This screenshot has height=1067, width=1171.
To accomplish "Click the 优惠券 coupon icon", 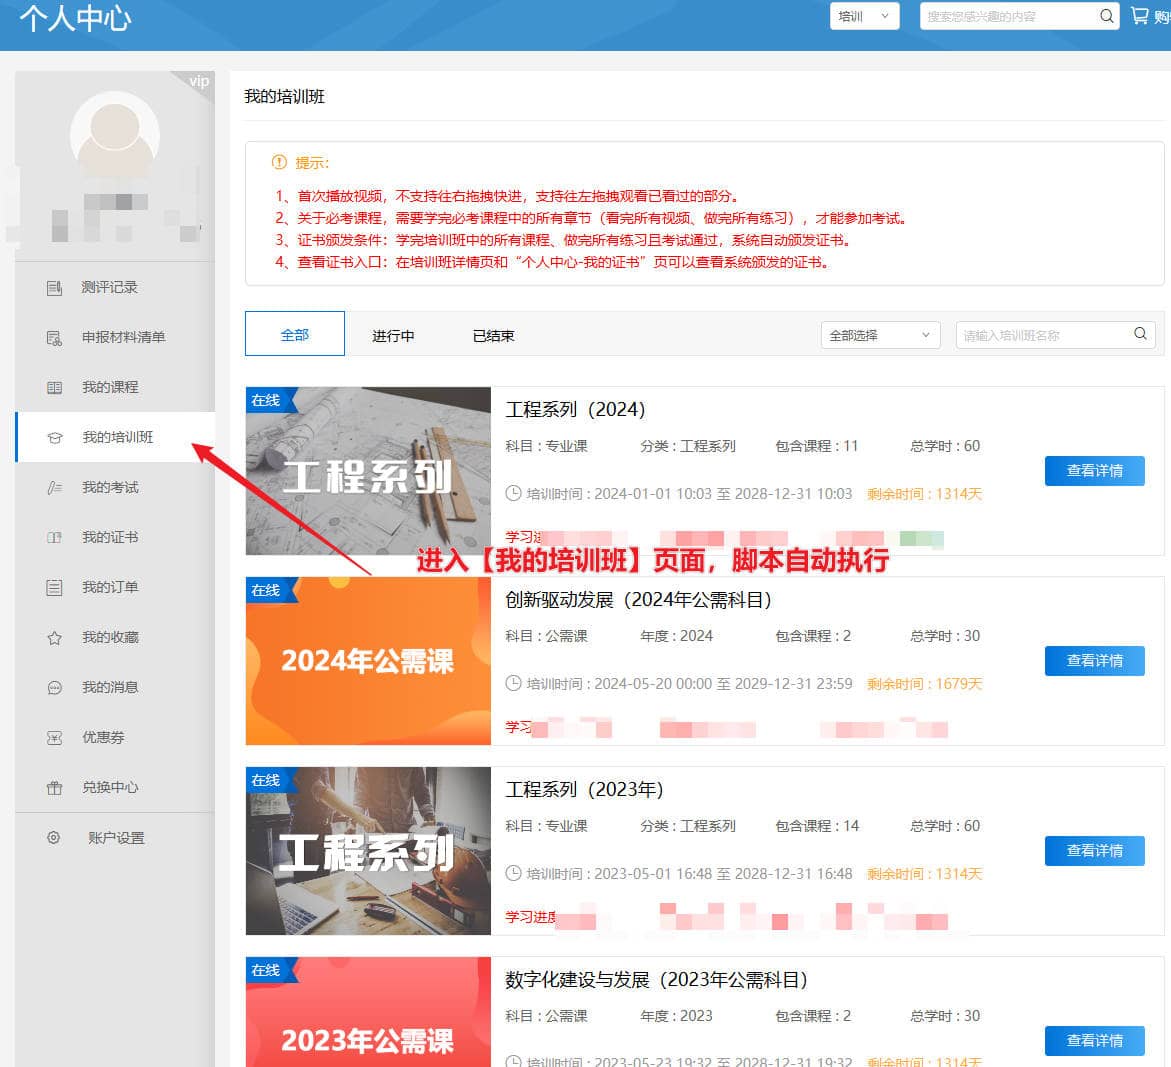I will [55, 738].
